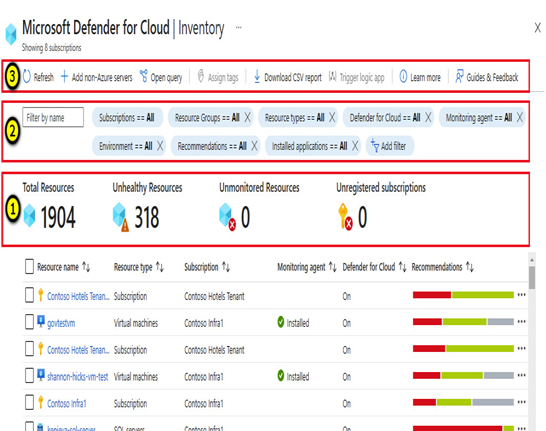
Task: Remove the Defender for Cloud filter with X
Action: [428, 117]
